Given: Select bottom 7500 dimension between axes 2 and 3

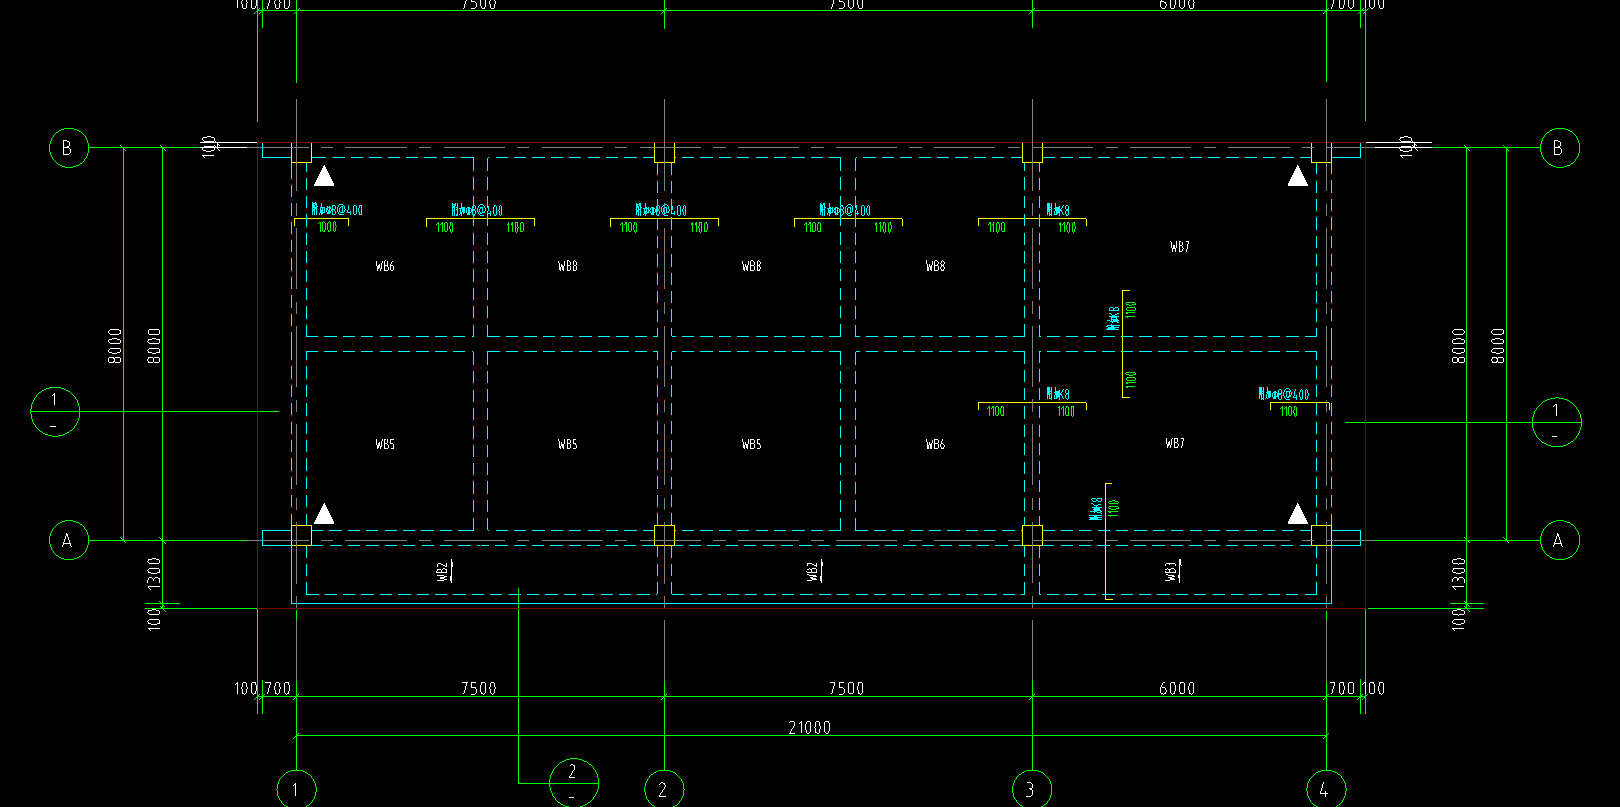Looking at the screenshot, I should click(x=847, y=688).
